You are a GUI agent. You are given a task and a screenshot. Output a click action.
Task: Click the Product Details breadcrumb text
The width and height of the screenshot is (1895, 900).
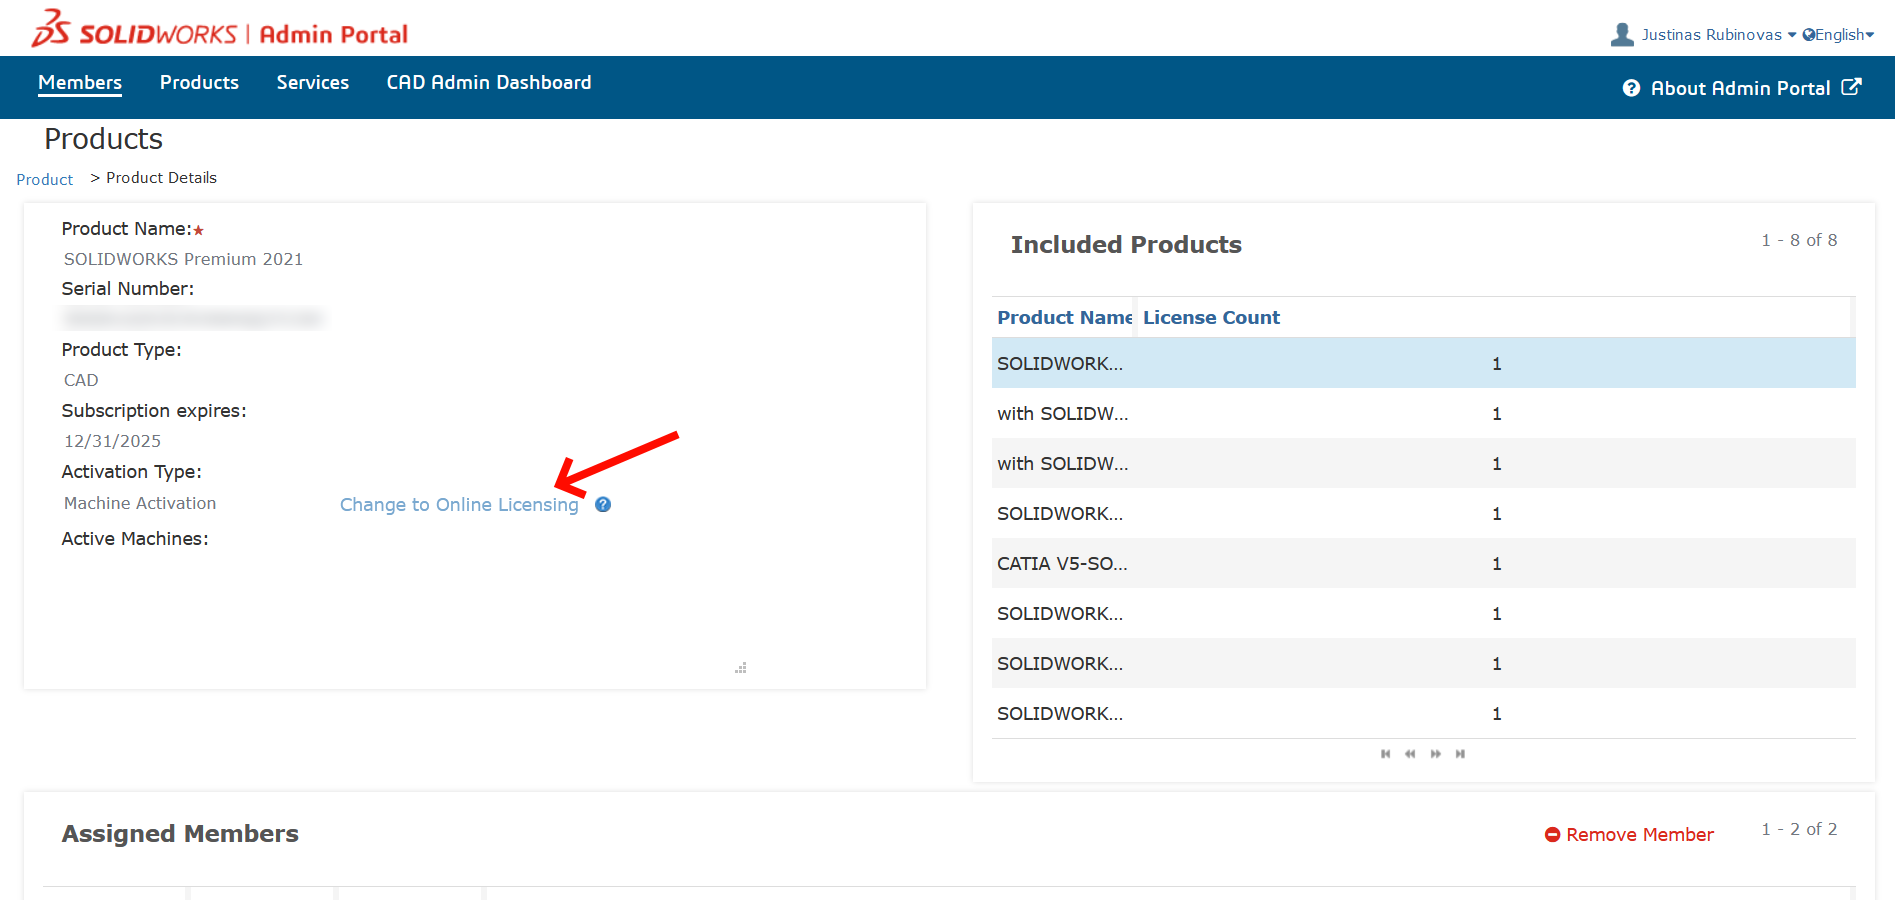tap(161, 178)
